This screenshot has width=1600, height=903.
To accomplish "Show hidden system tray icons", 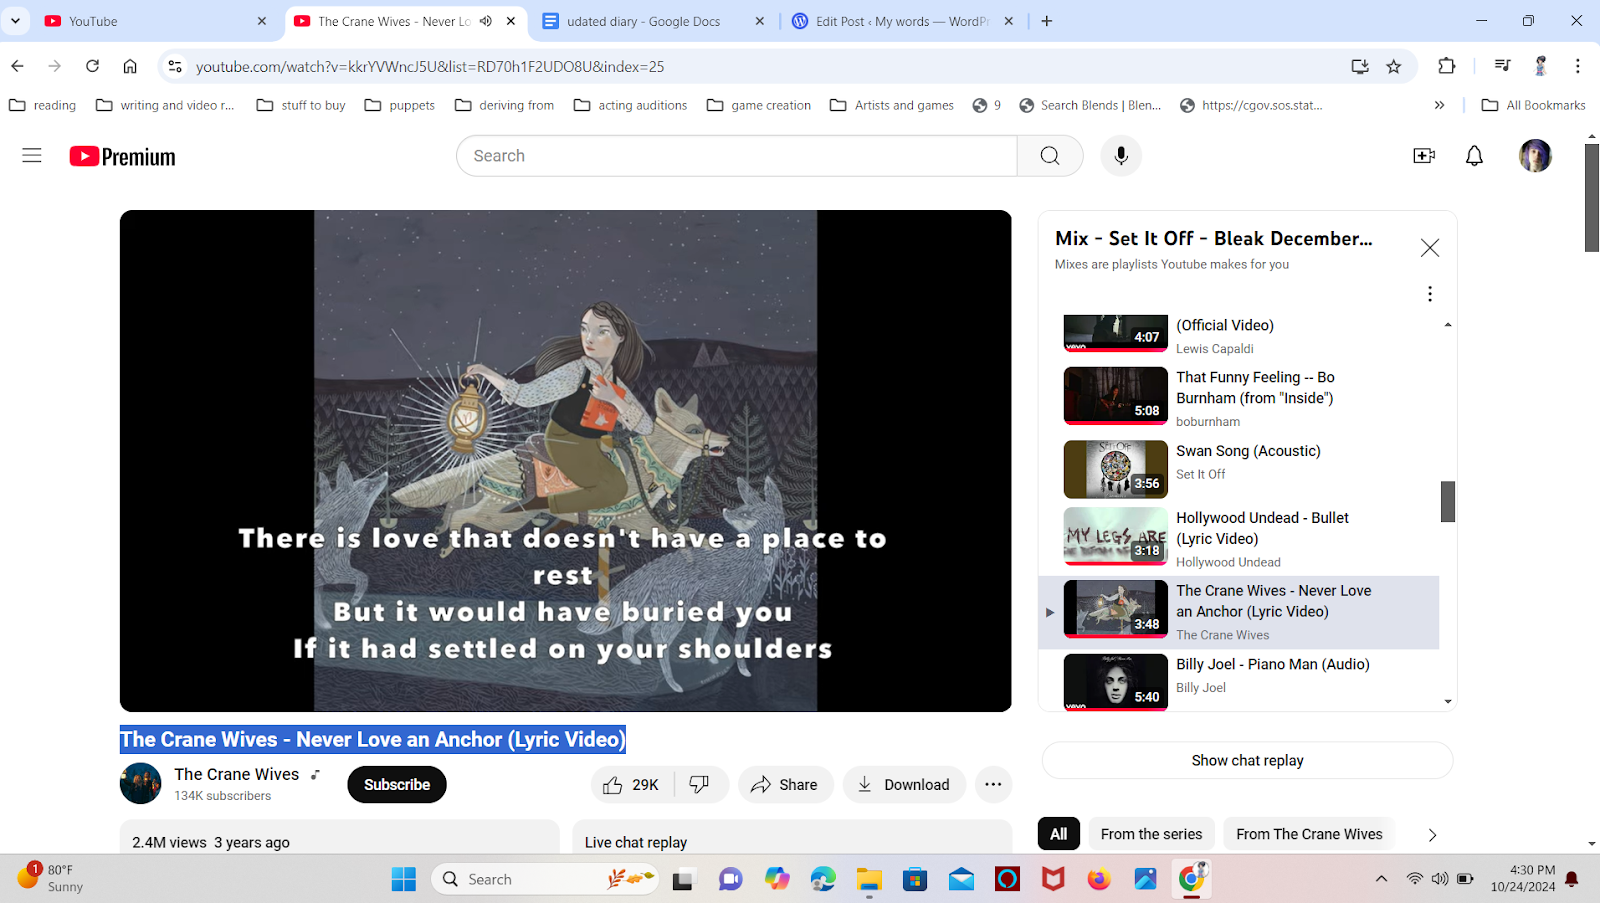I will click(x=1382, y=879).
